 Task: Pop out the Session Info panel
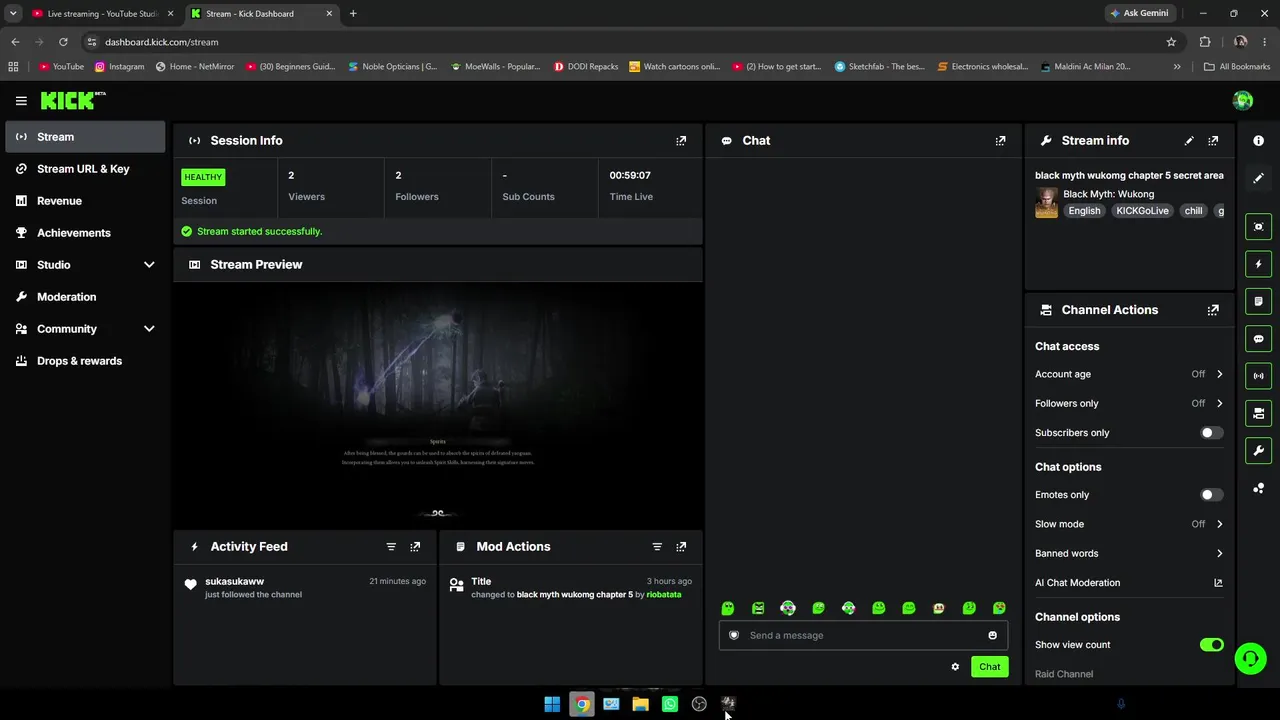(x=681, y=141)
